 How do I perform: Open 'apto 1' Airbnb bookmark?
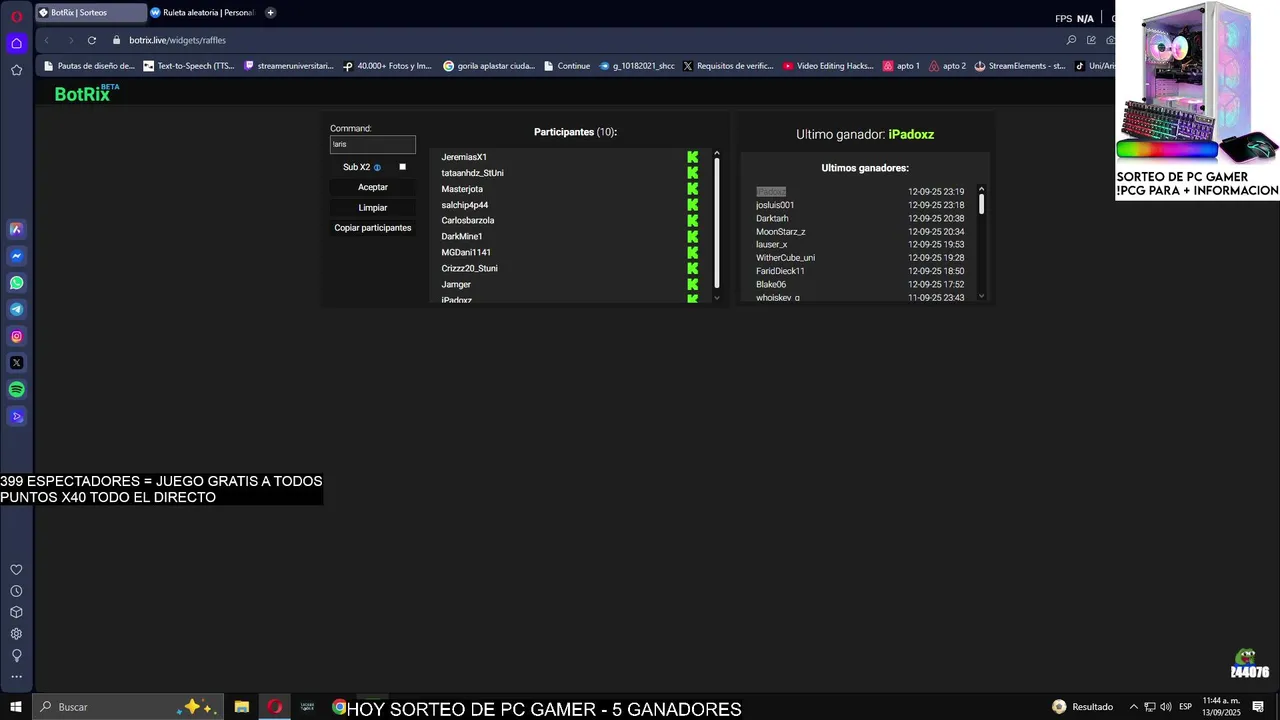click(901, 66)
